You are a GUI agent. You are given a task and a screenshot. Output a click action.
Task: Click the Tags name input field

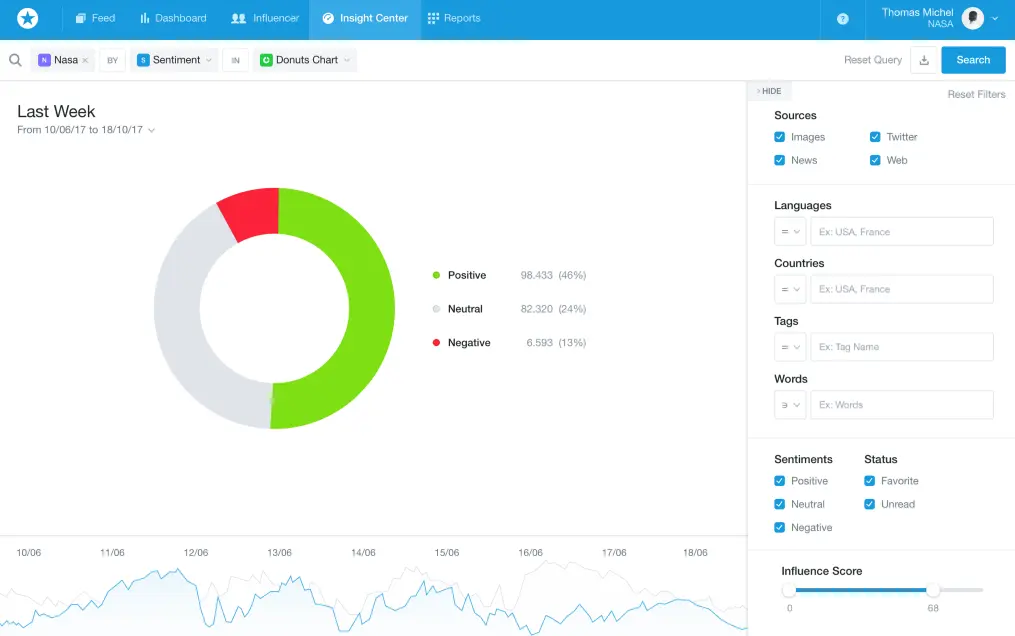[x=901, y=347]
